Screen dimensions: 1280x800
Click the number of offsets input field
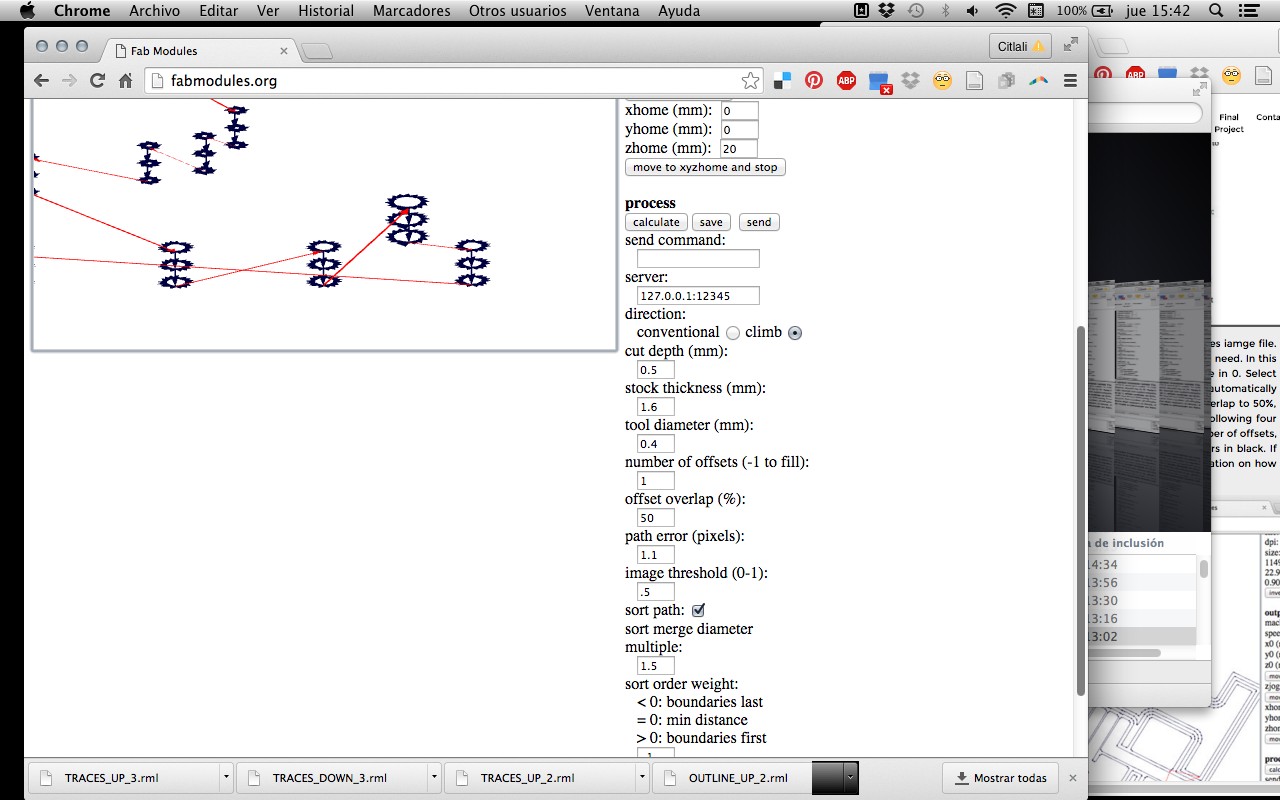(656, 481)
